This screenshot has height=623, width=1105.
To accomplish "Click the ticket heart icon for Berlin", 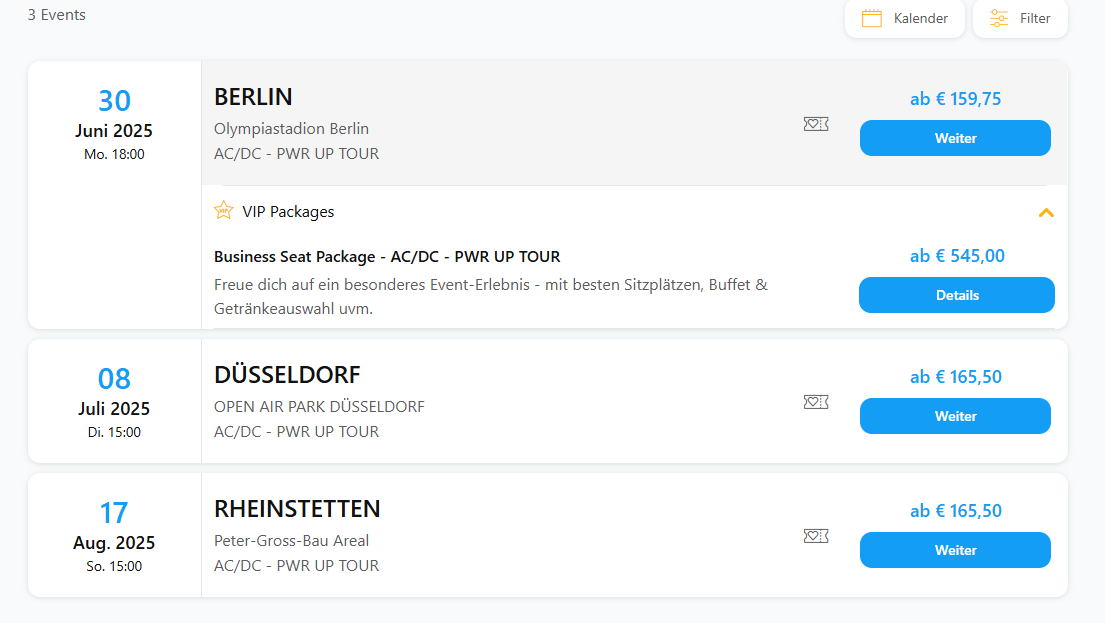I will 816,124.
